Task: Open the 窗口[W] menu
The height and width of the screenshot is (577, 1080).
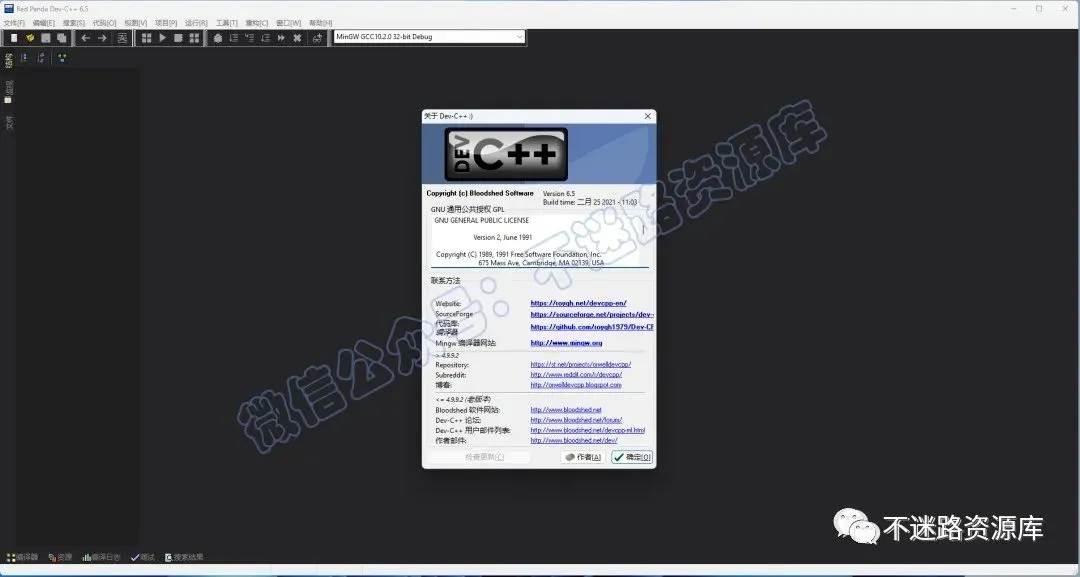Action: point(288,23)
